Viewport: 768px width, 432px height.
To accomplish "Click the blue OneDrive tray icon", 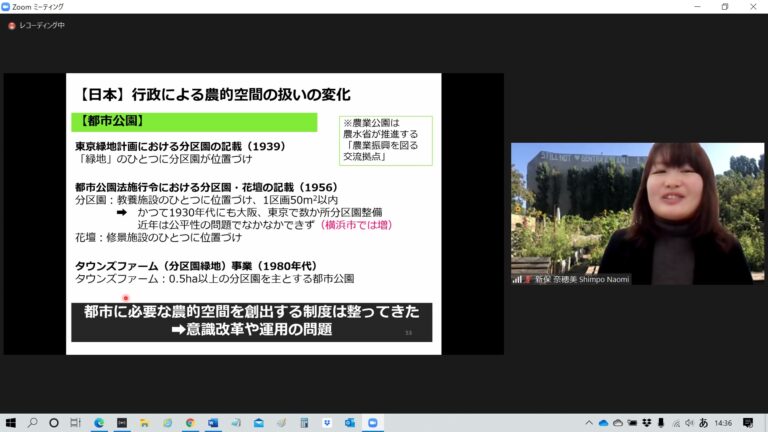I will pyautogui.click(x=603, y=423).
